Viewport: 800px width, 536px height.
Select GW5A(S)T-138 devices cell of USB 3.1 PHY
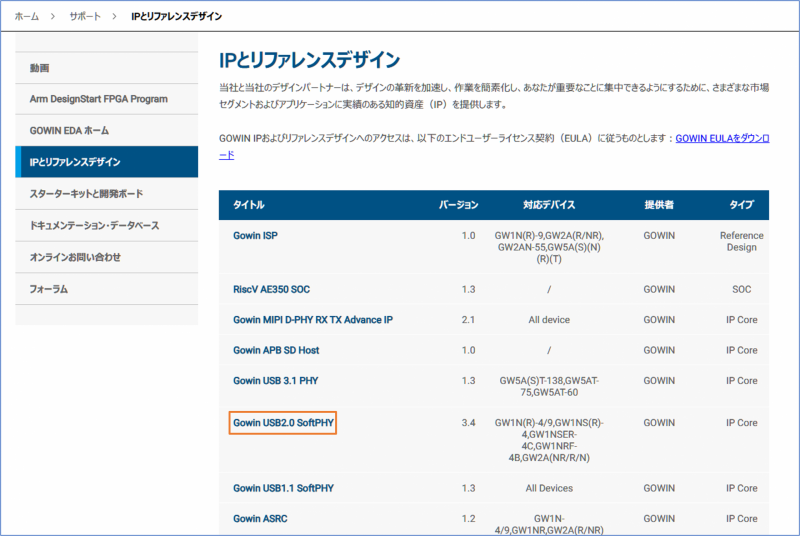(549, 387)
